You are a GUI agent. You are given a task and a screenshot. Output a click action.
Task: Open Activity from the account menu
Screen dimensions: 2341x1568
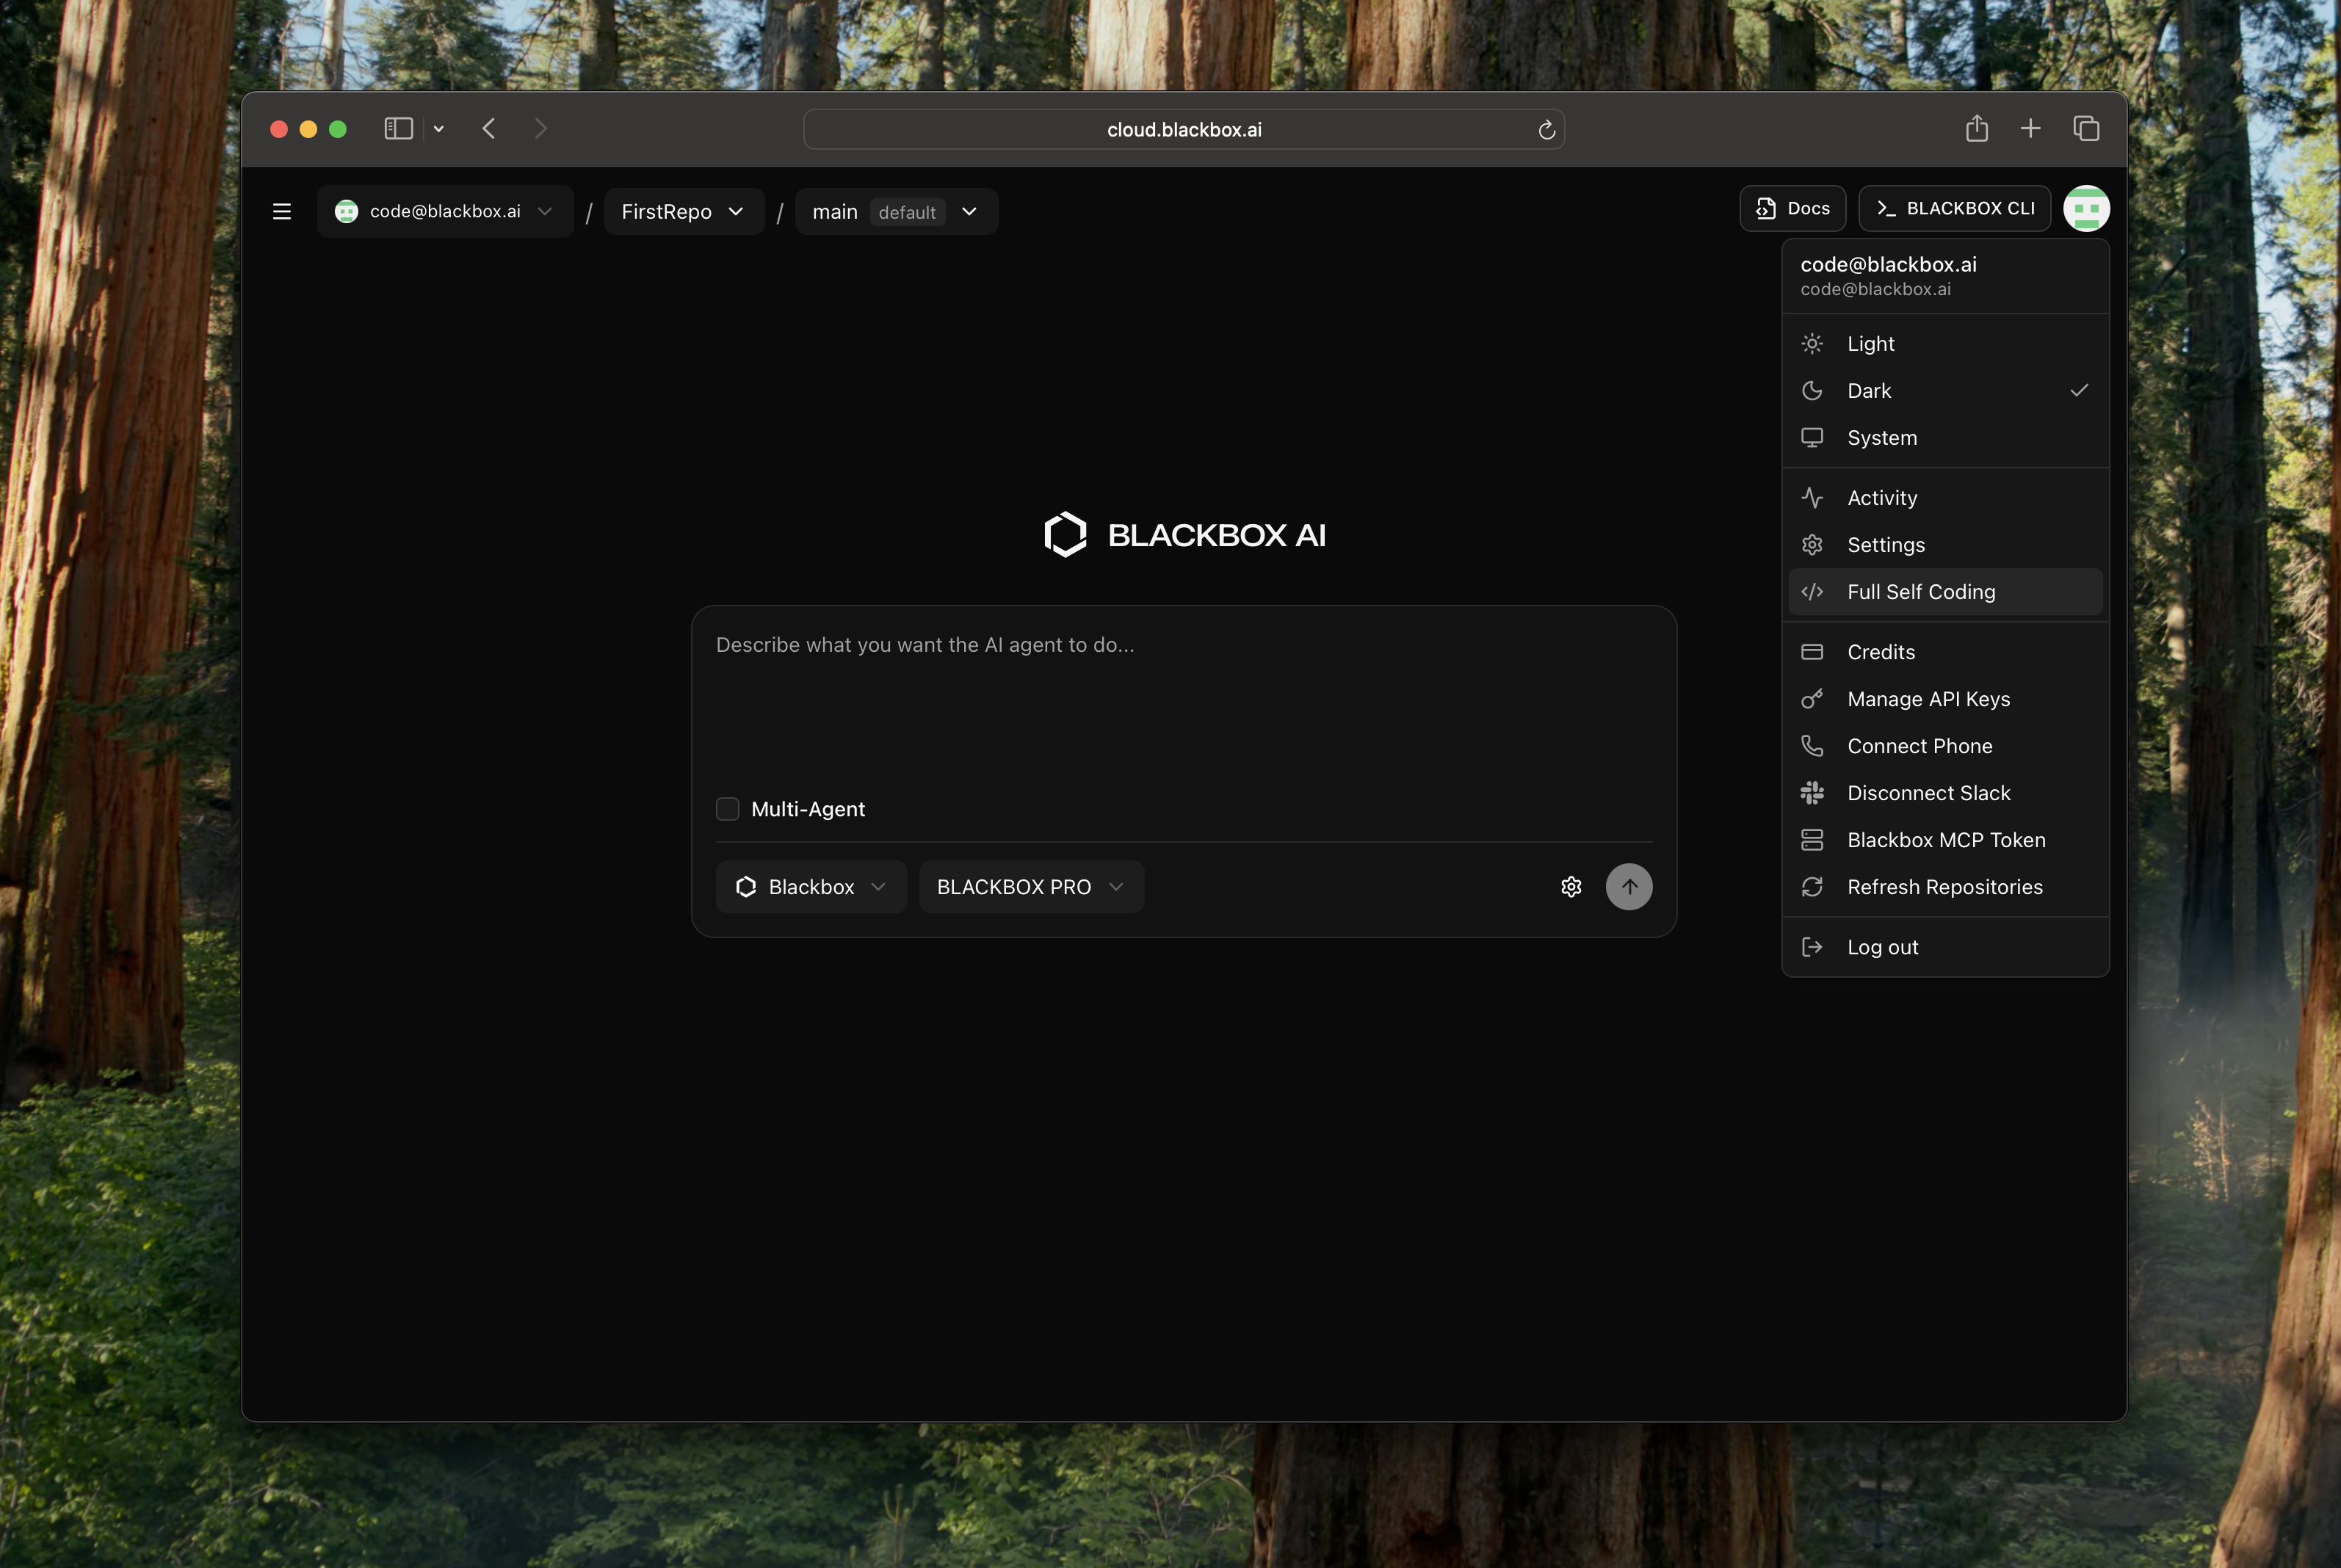pyautogui.click(x=1882, y=497)
